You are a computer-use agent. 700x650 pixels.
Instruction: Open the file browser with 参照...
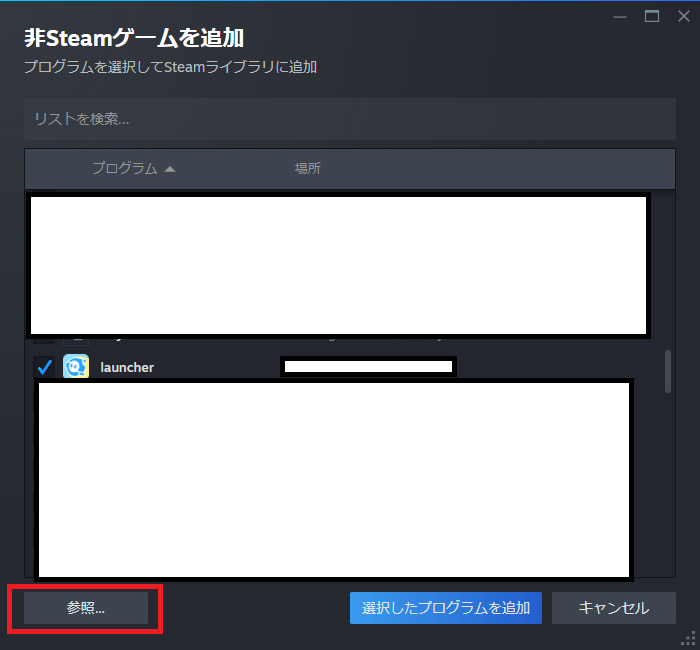pos(86,607)
